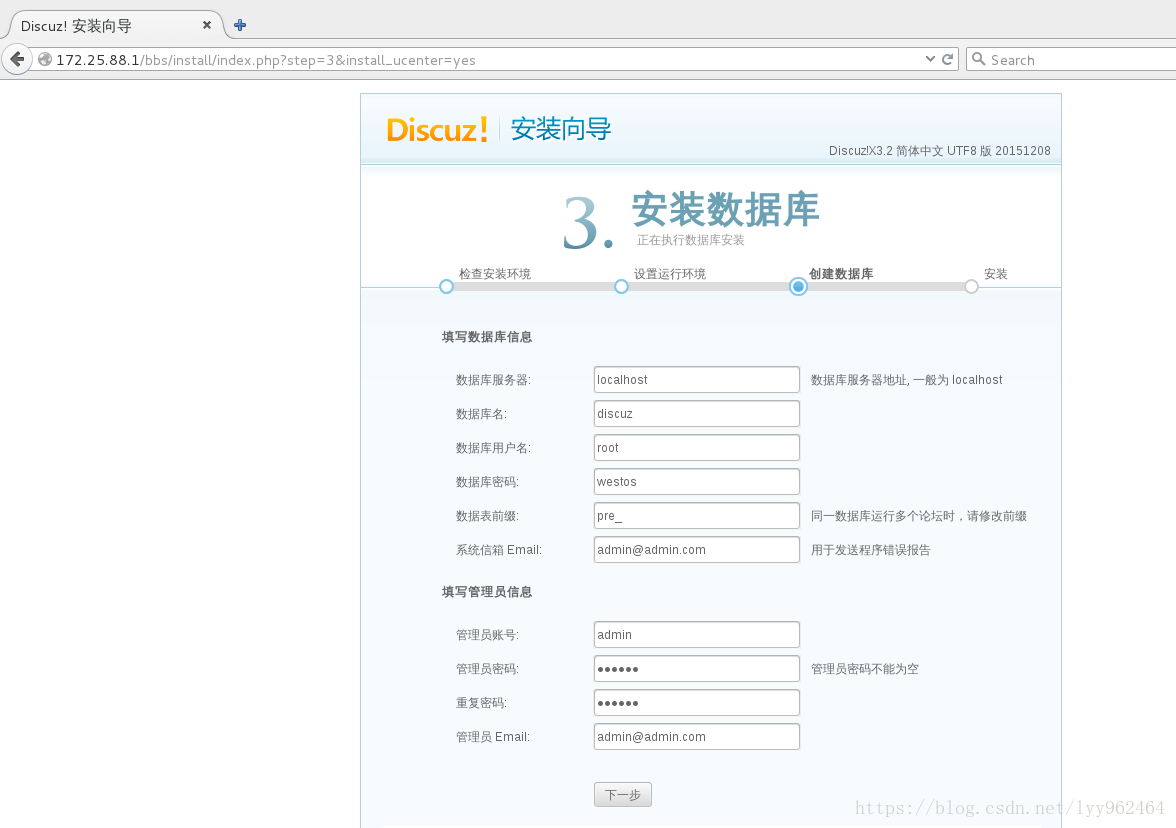The image size is (1176, 828).
Task: Edit the 管理员账号 admin field
Action: [697, 634]
